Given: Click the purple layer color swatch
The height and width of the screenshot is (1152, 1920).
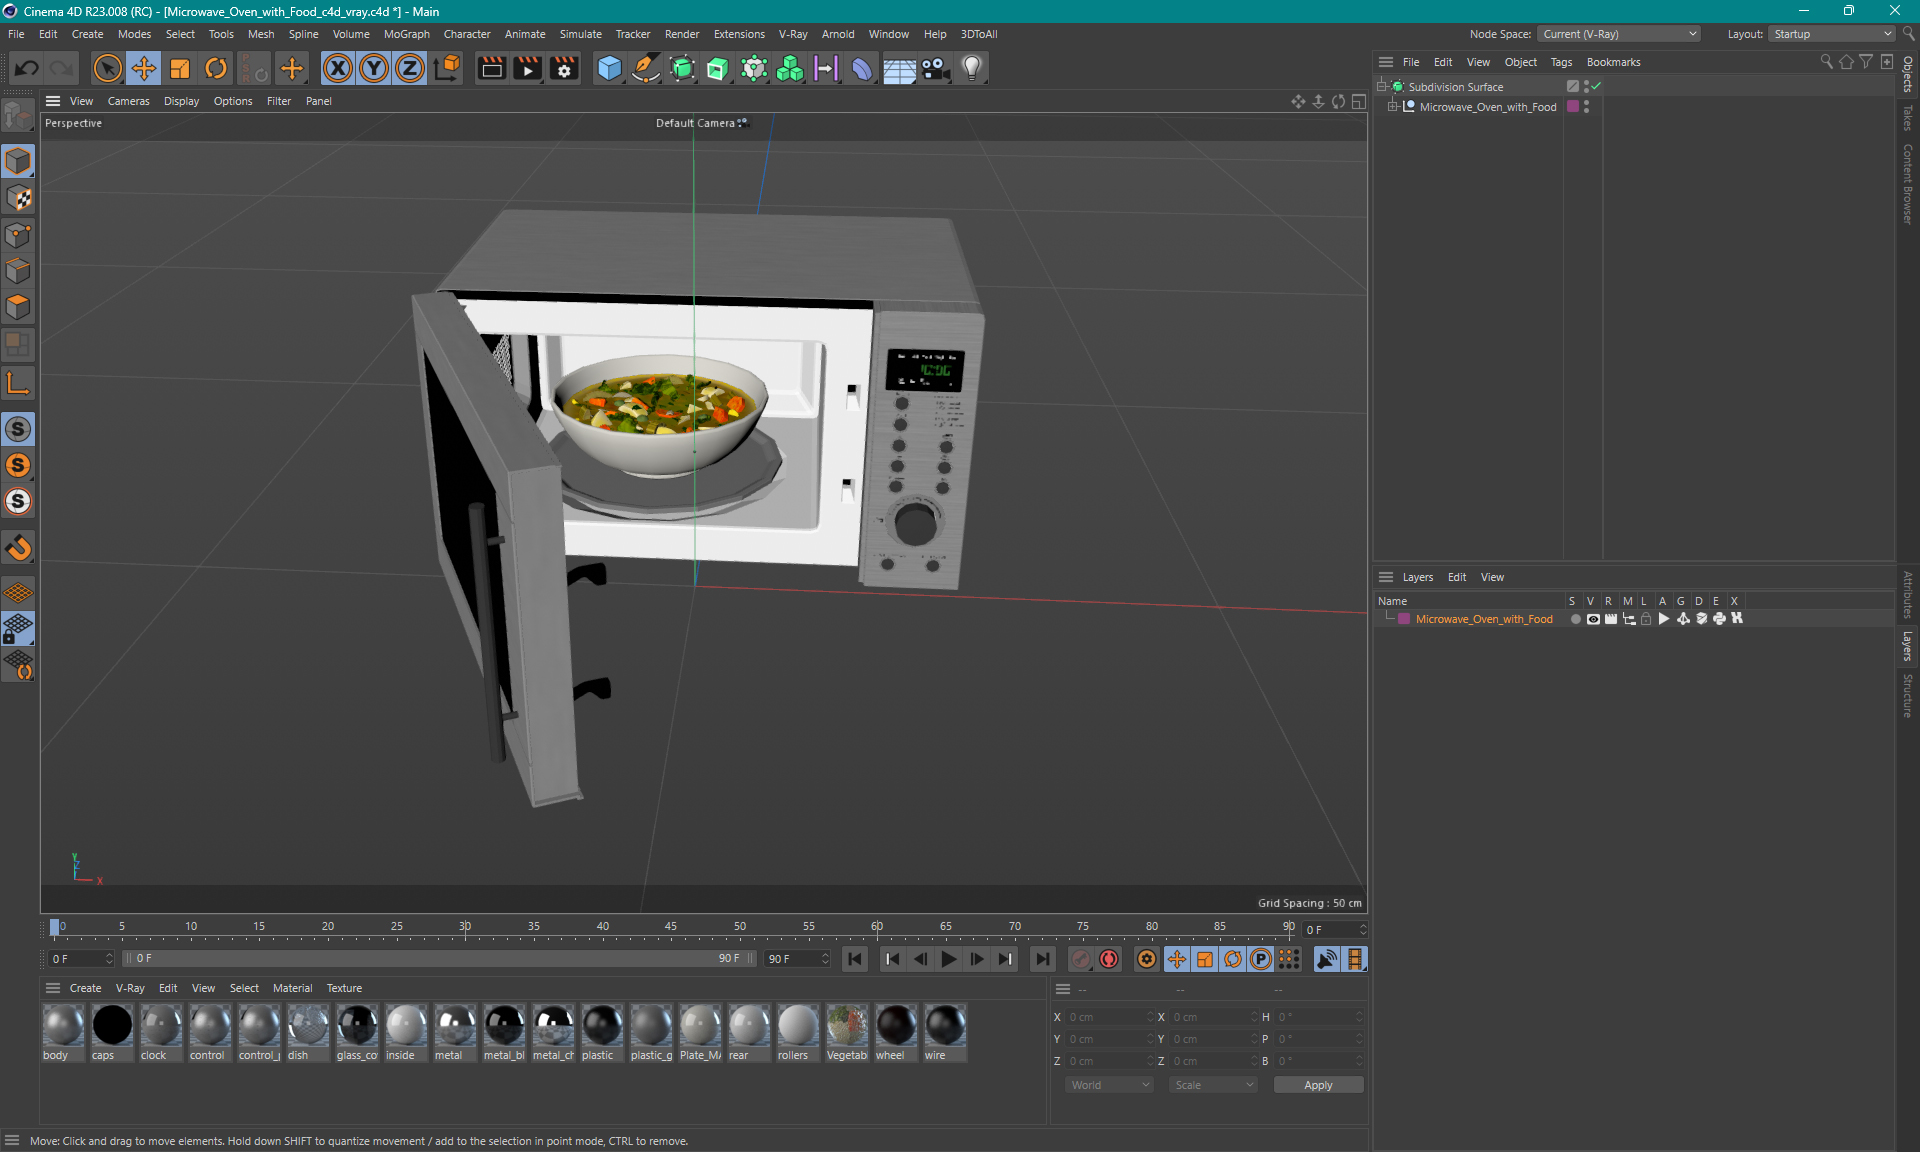Looking at the screenshot, I should click(x=1404, y=619).
